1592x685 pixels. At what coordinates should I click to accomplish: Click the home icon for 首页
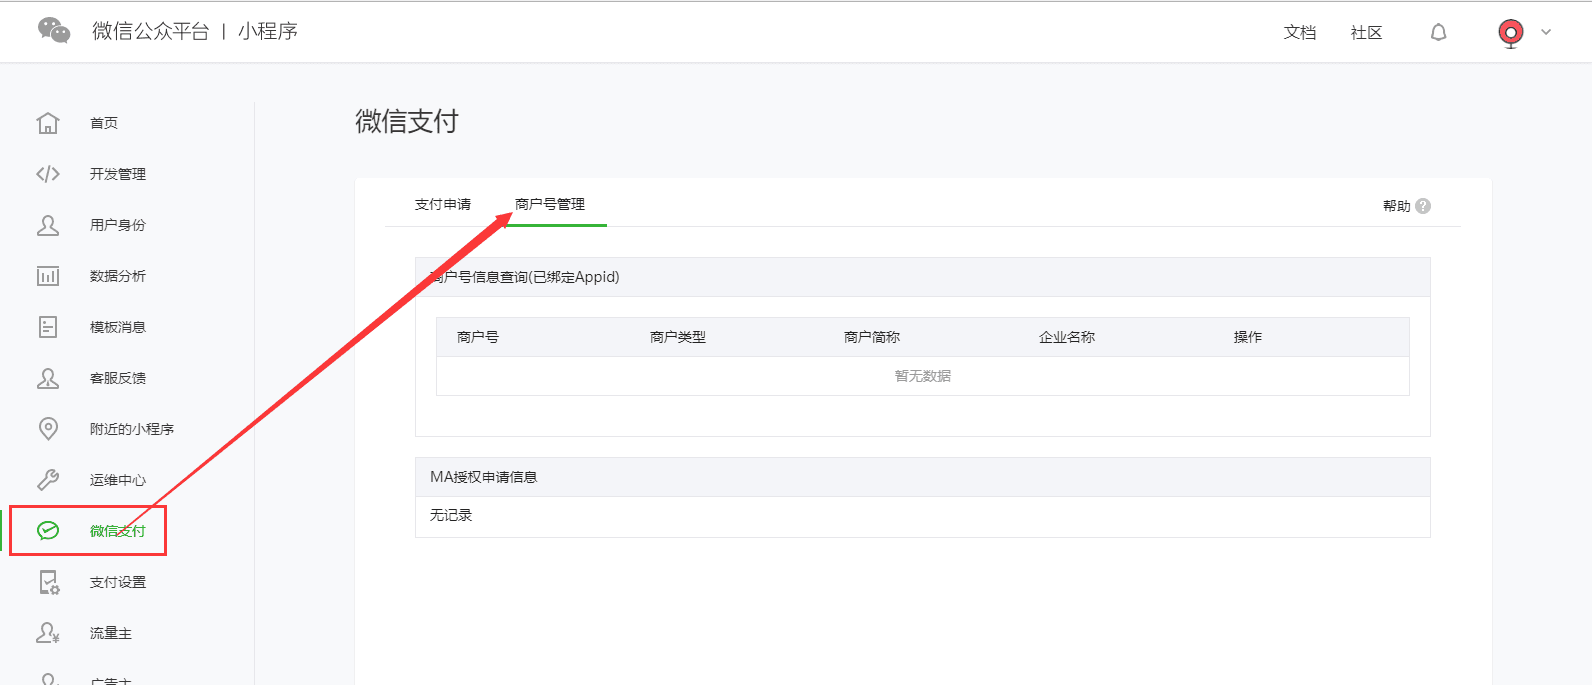pos(48,123)
